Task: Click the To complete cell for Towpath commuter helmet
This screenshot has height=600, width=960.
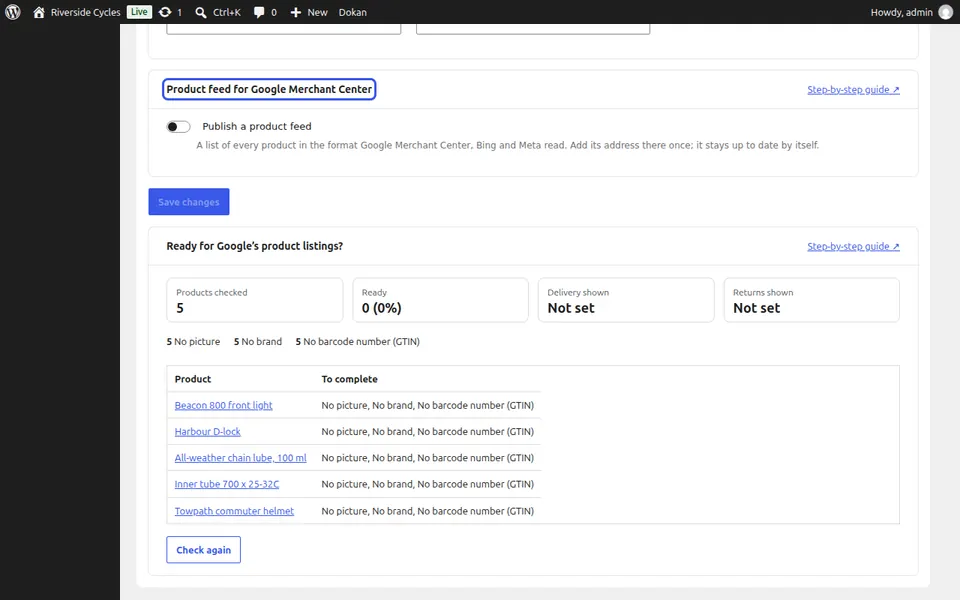Action: (427, 511)
